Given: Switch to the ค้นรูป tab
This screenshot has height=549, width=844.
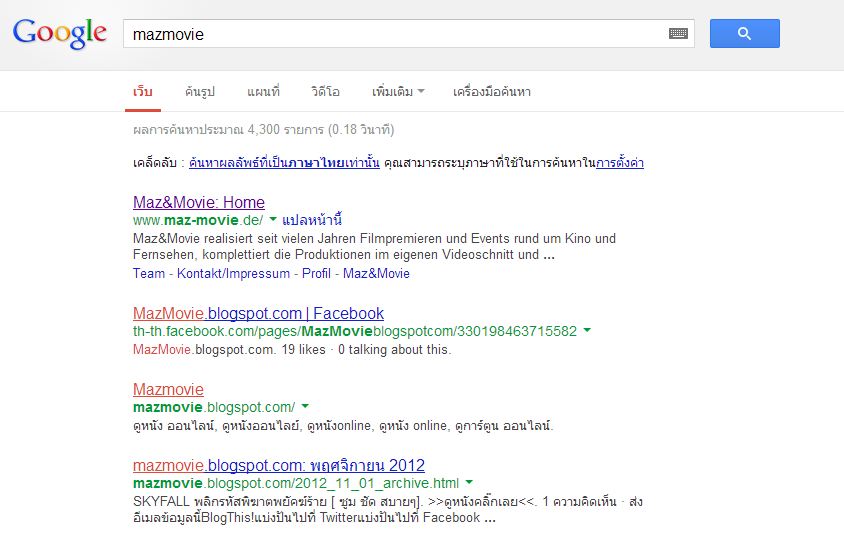Looking at the screenshot, I should pos(200,92).
